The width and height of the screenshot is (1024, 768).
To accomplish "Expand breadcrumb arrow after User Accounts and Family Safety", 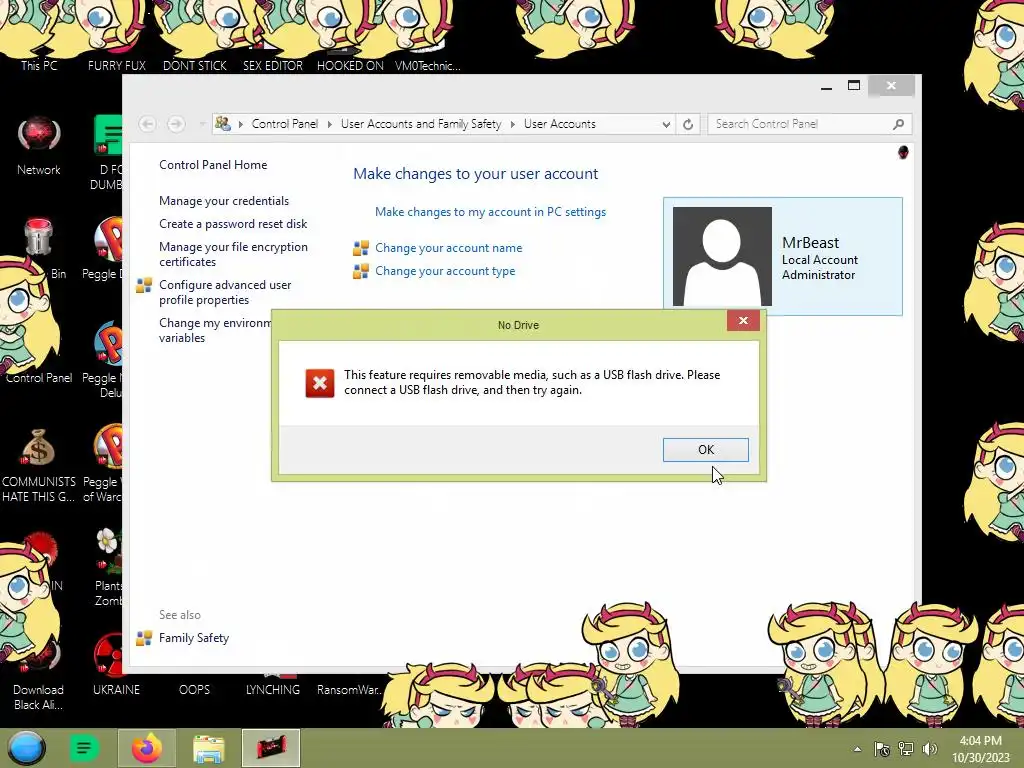I will 513,123.
